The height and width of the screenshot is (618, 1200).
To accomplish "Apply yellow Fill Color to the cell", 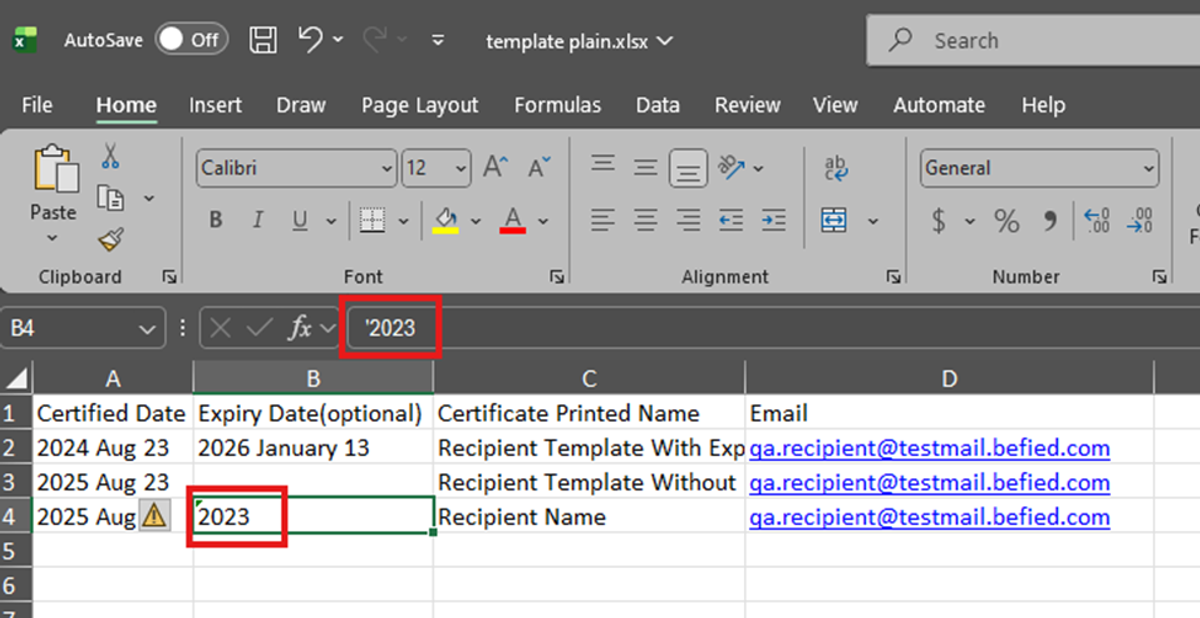I will [446, 220].
